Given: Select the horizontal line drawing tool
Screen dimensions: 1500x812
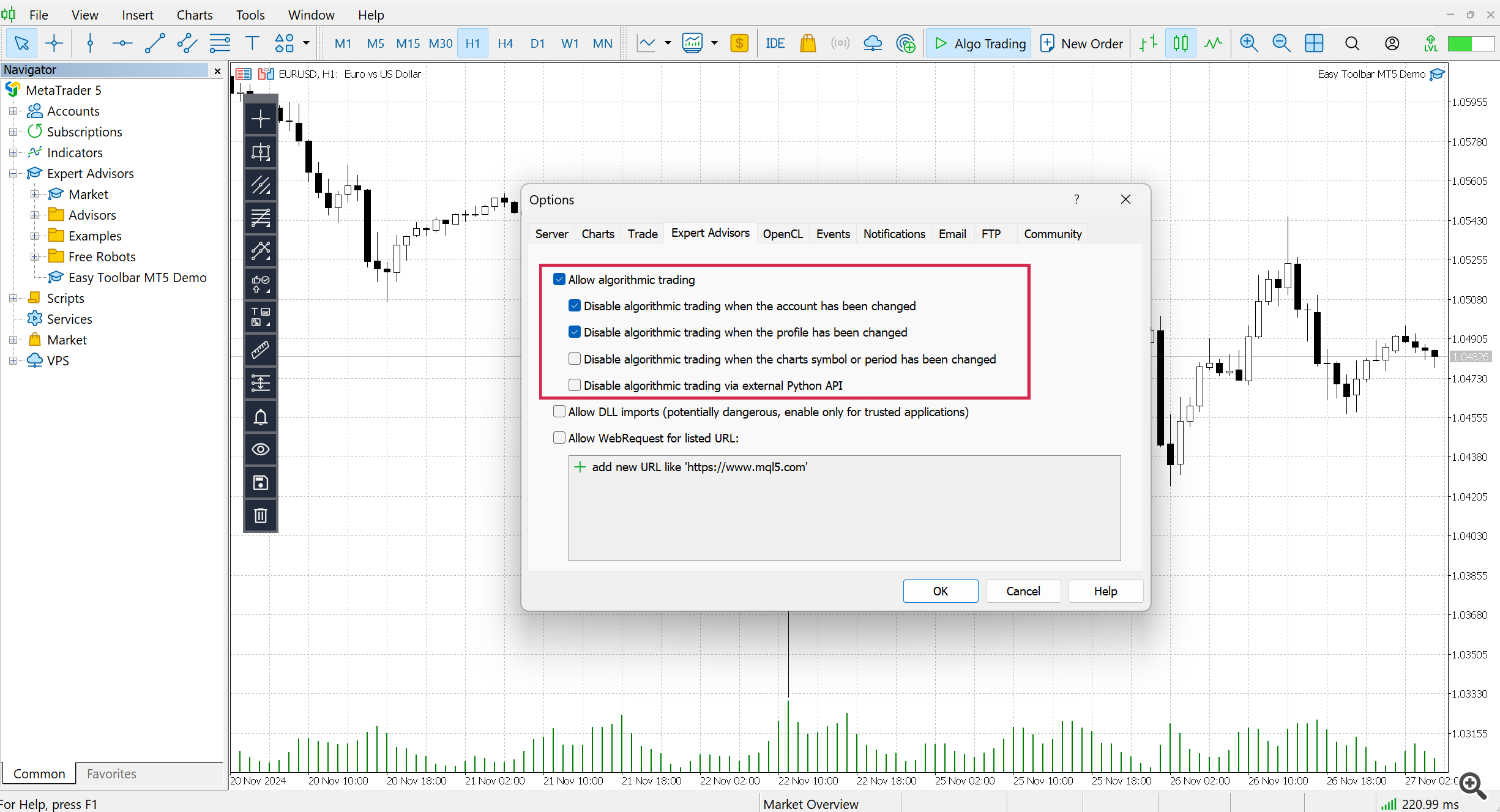Looking at the screenshot, I should click(x=122, y=43).
